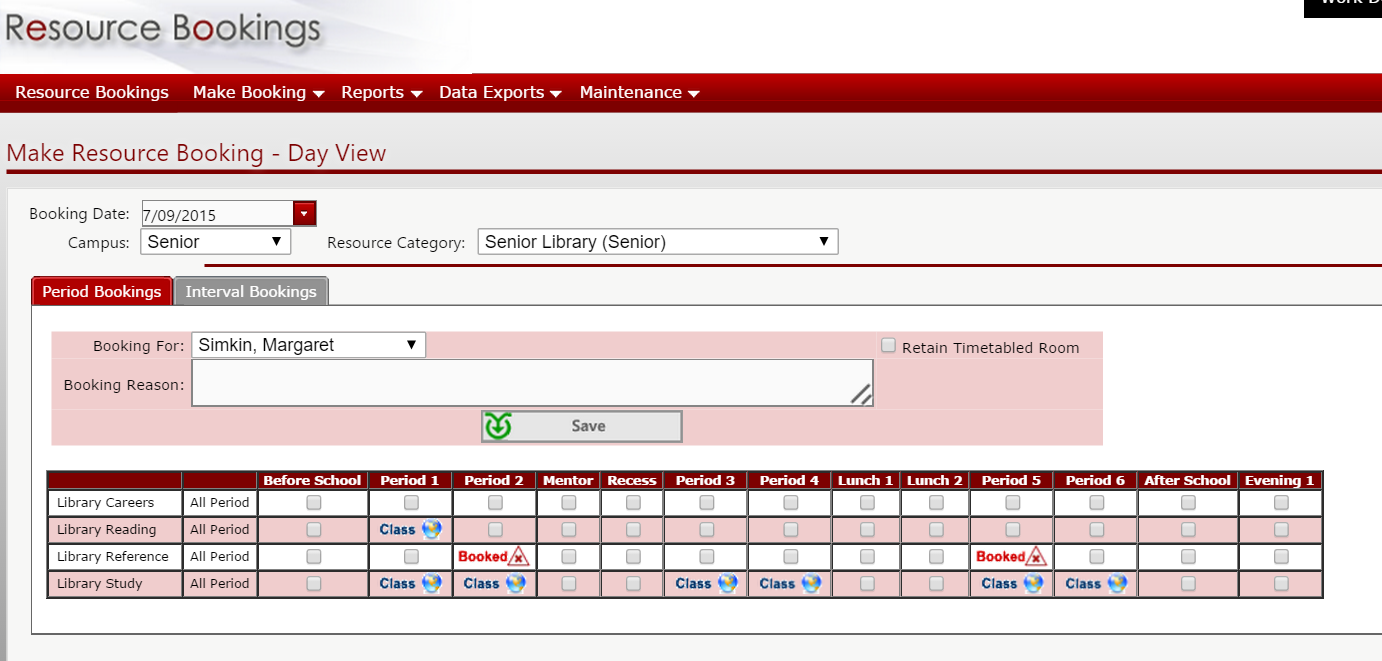Switch to Interval Bookings tab

[x=251, y=292]
